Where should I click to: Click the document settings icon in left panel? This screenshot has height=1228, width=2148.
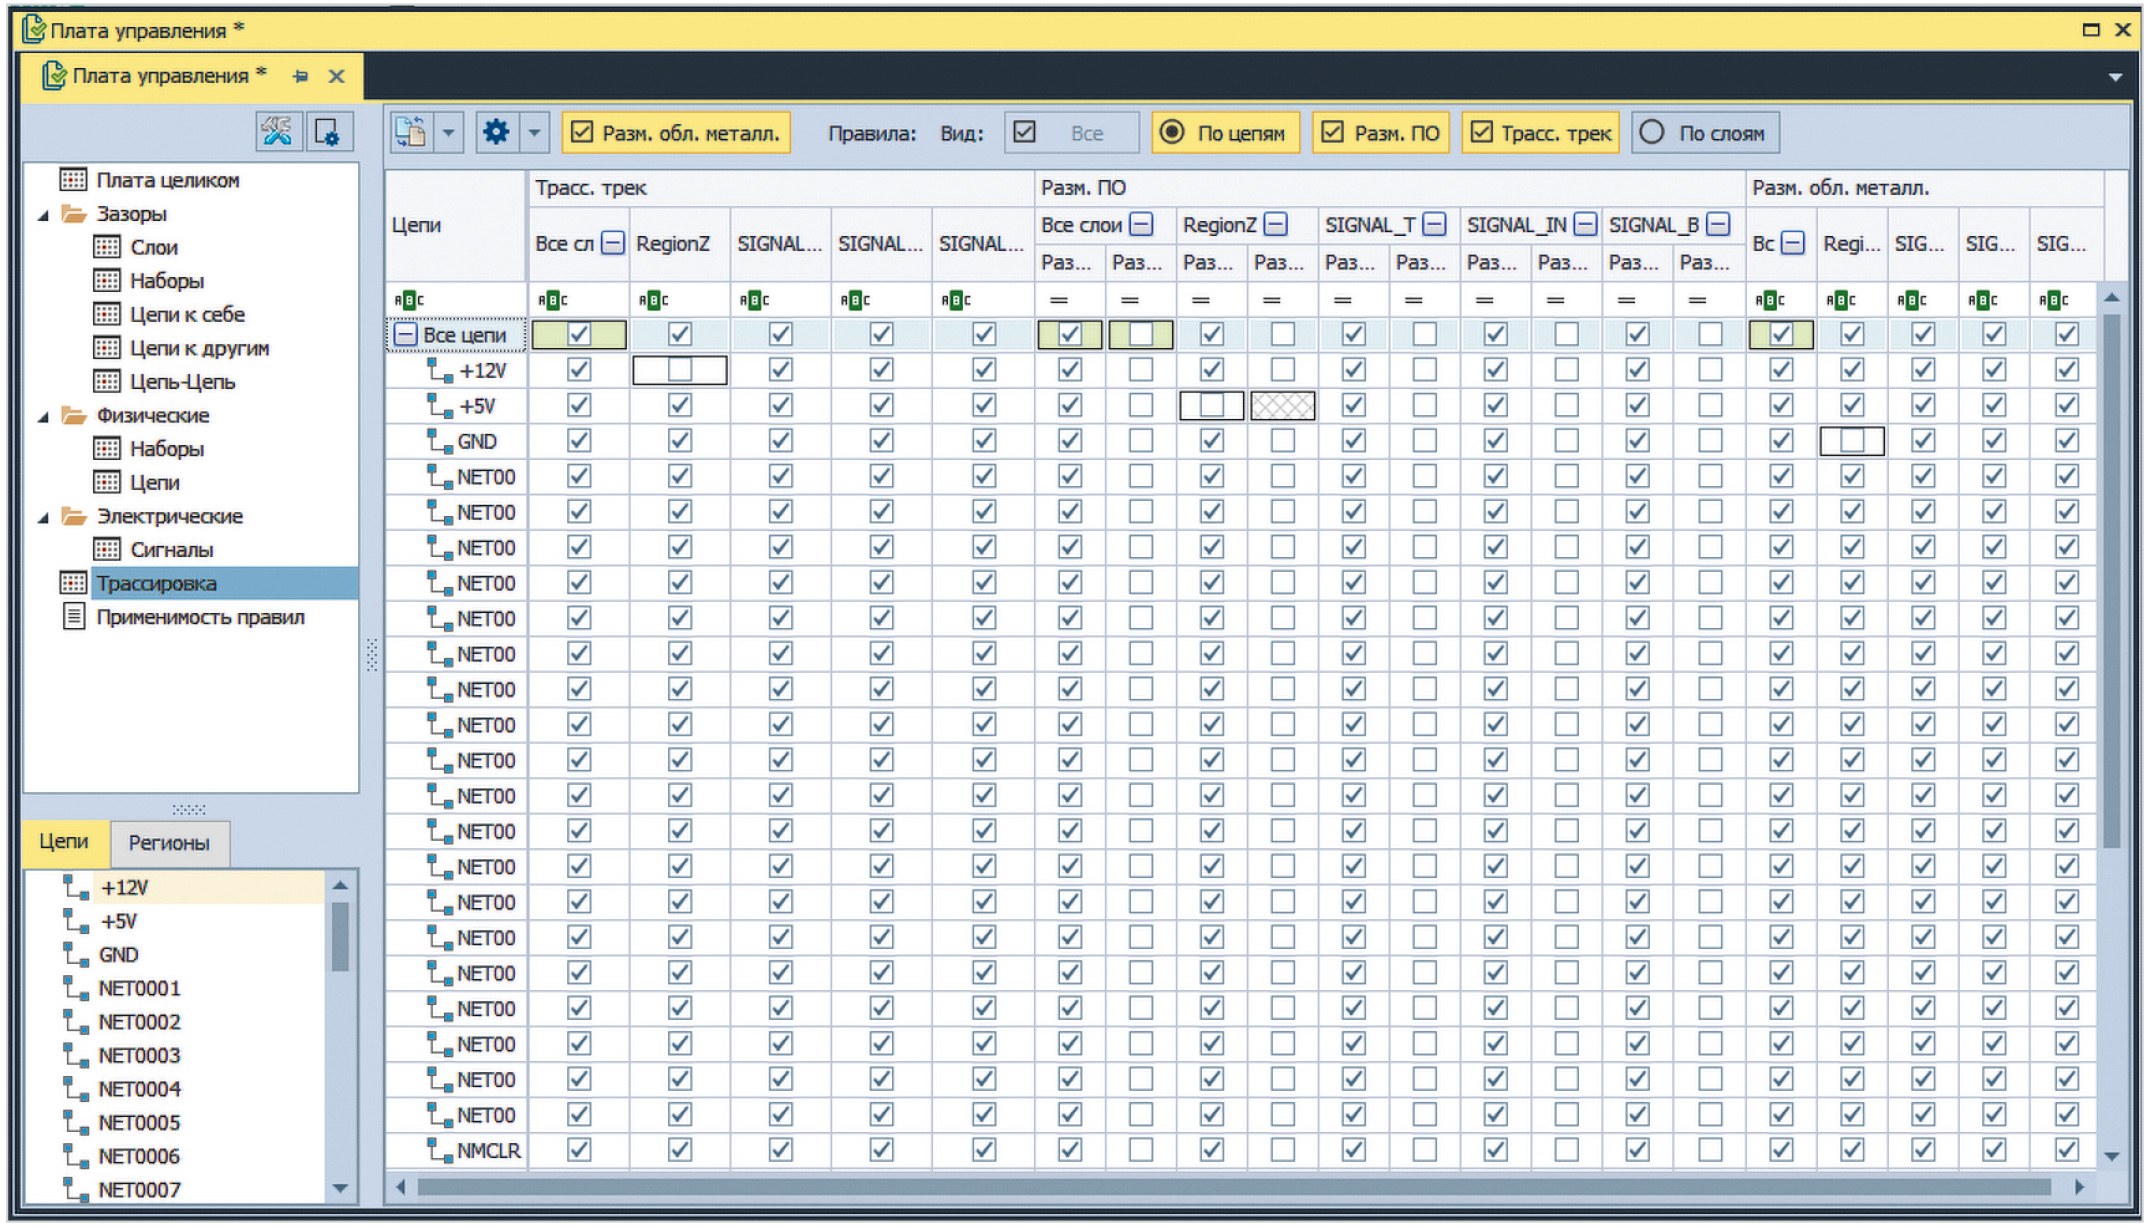[x=328, y=132]
